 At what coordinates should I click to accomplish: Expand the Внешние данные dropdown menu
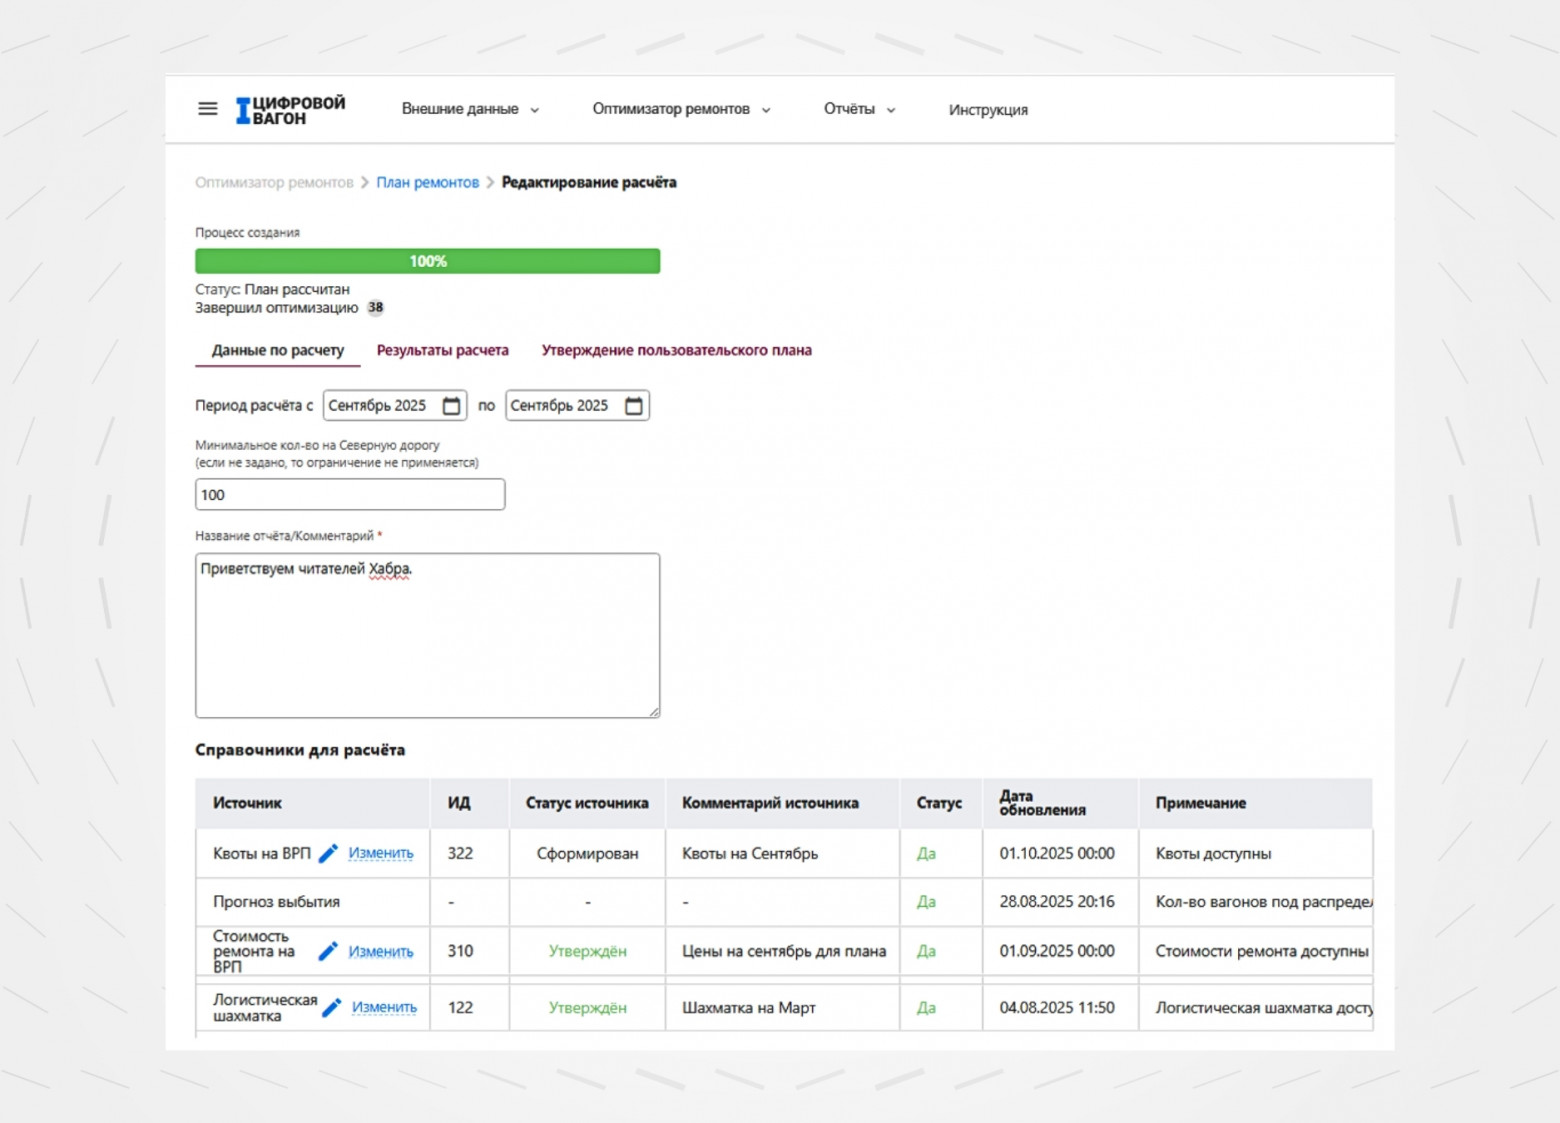470,110
